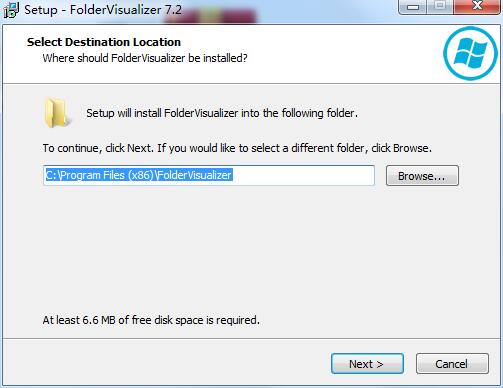The height and width of the screenshot is (388, 503).
Task: Click empty space right of path text in field
Action: 303,175
